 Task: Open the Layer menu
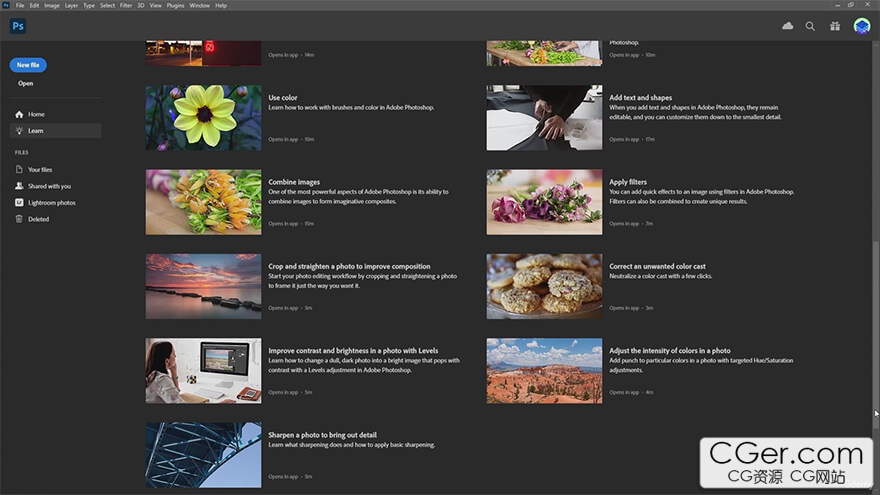point(71,5)
